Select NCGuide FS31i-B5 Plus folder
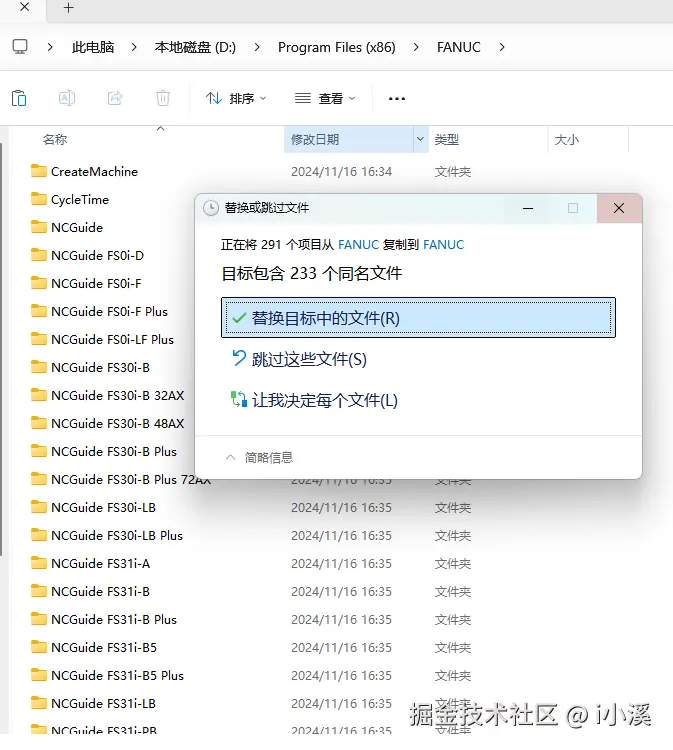 pyautogui.click(x=107, y=675)
